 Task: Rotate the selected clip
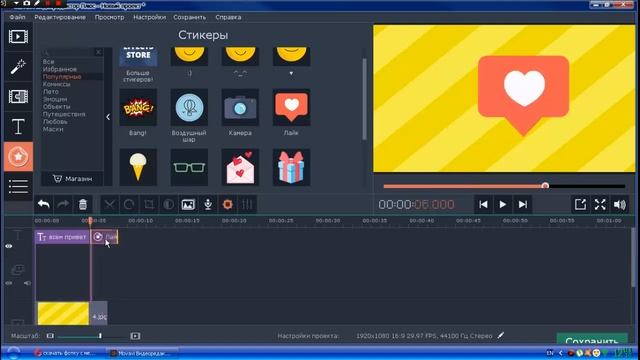tap(129, 204)
